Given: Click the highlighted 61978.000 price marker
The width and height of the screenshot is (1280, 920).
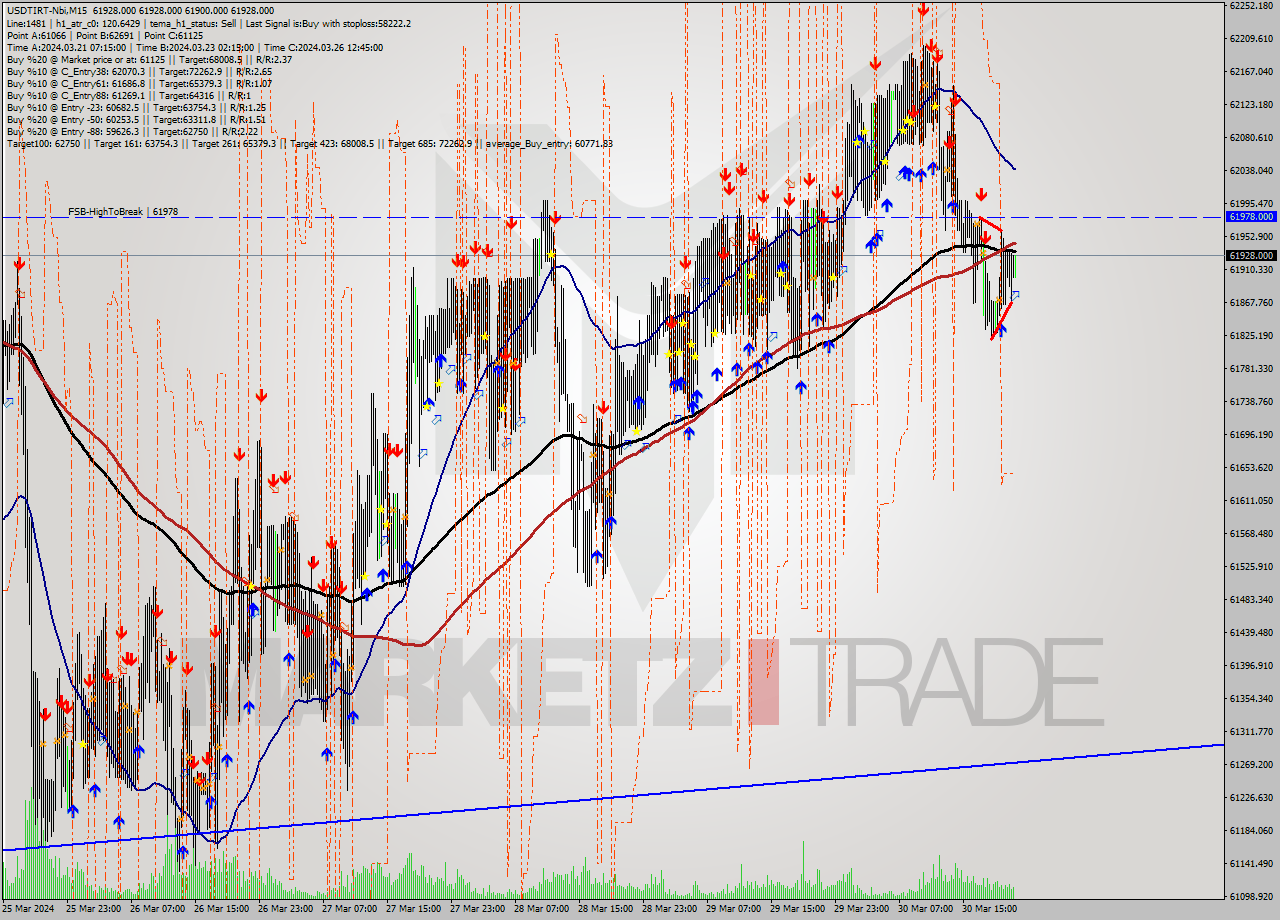Looking at the screenshot, I should [1251, 216].
